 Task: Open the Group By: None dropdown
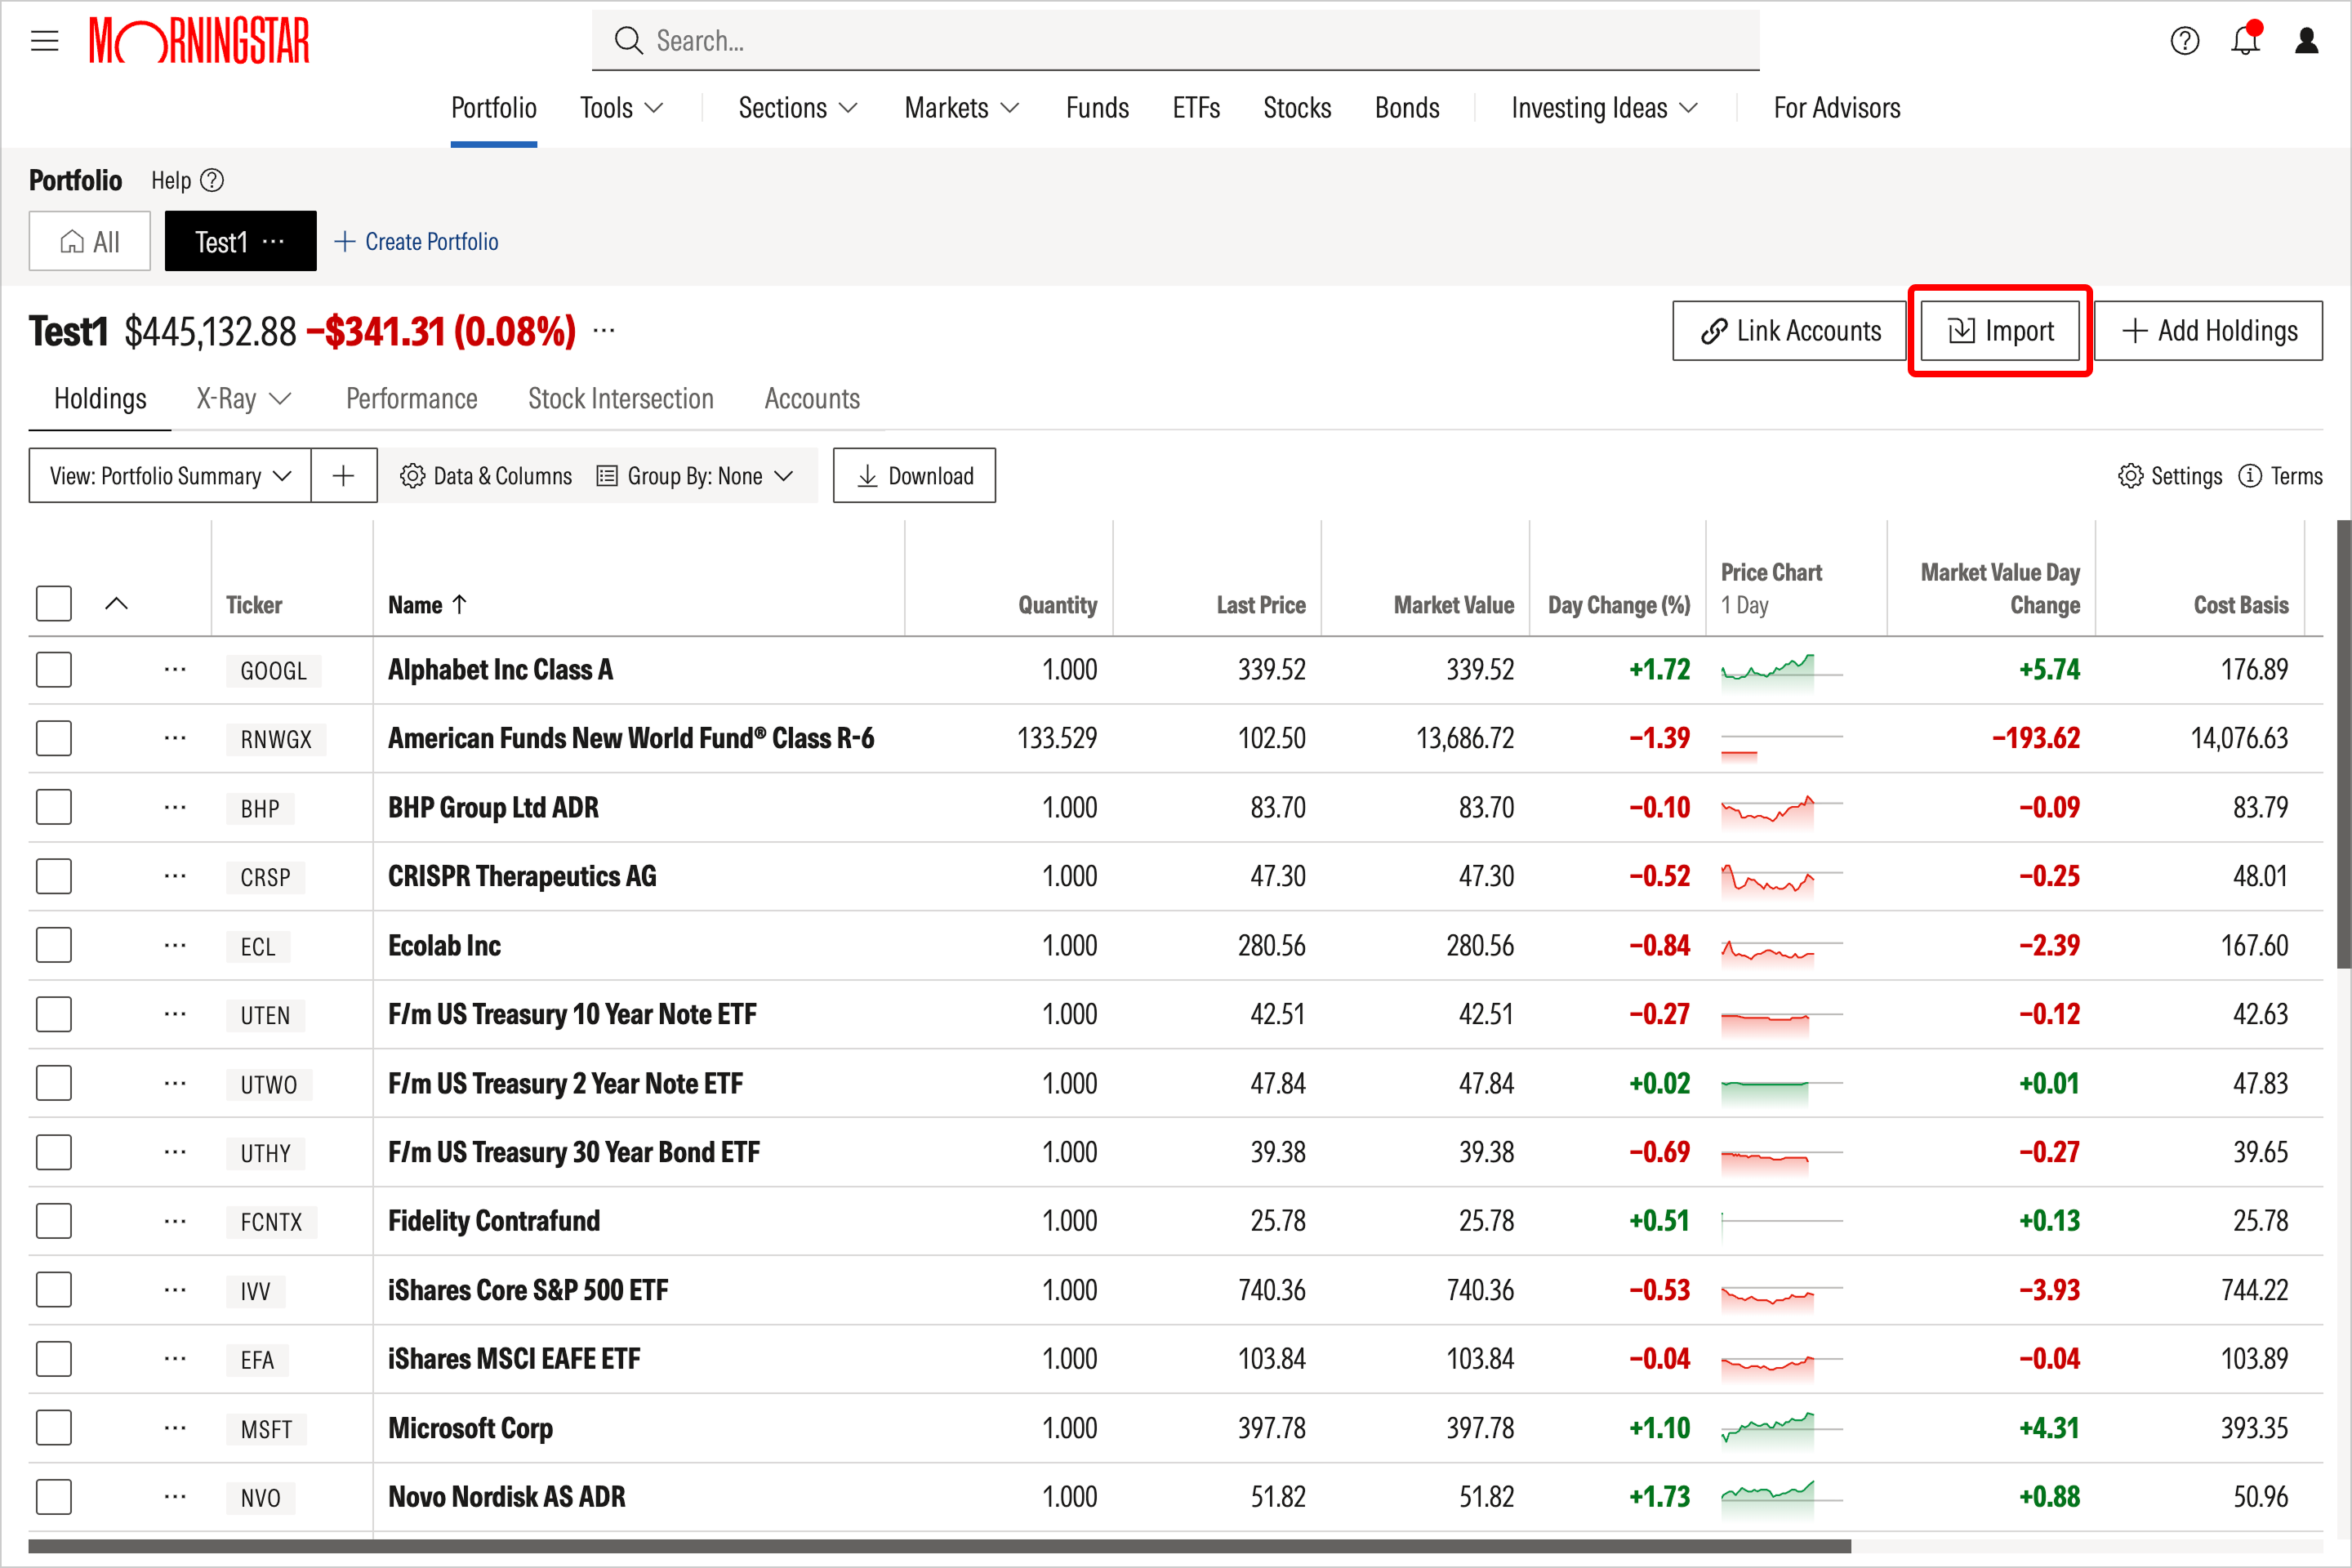pos(695,476)
